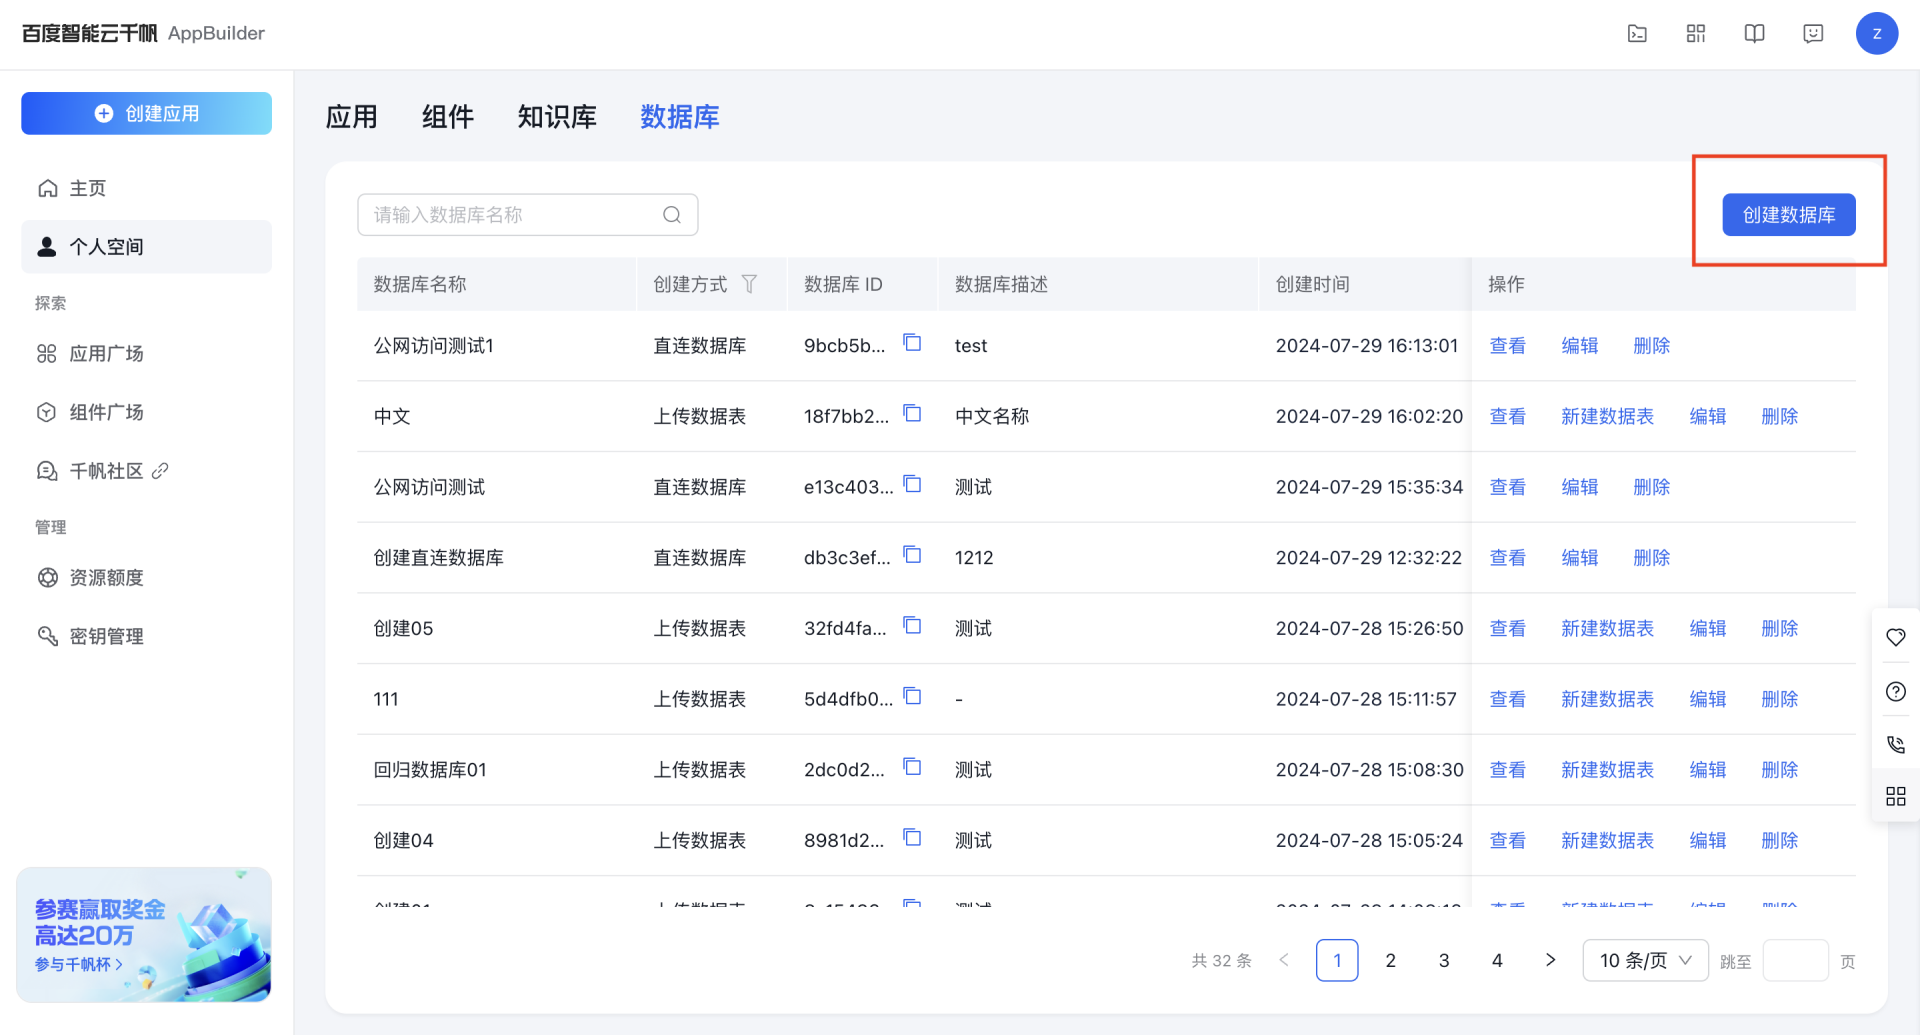Image resolution: width=1920 pixels, height=1035 pixels.
Task: Go to page 4
Action: (1497, 960)
